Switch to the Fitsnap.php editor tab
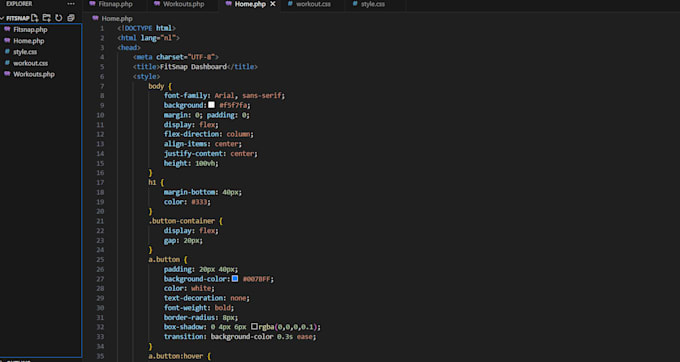This screenshot has width=680, height=362. click(115, 4)
